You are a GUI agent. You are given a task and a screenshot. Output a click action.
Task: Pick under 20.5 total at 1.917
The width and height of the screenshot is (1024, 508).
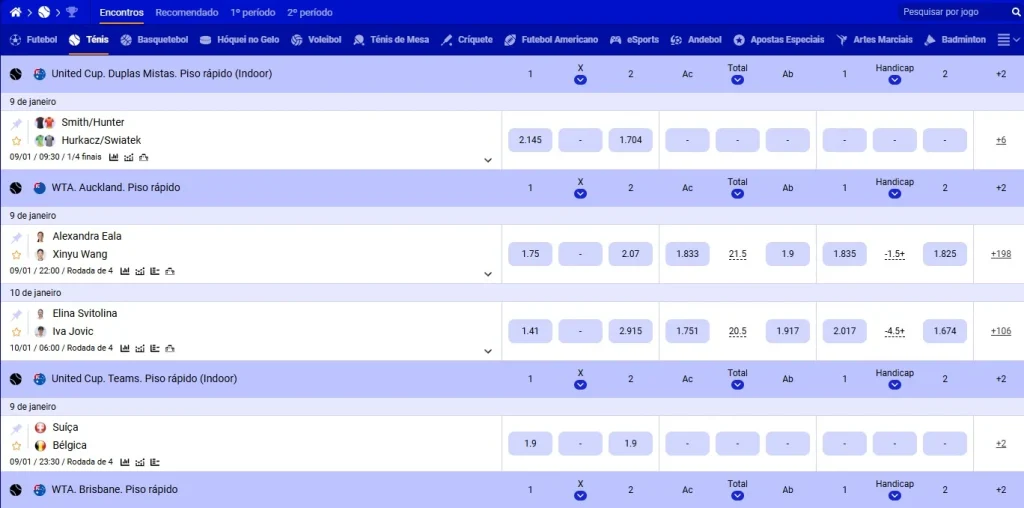point(788,331)
